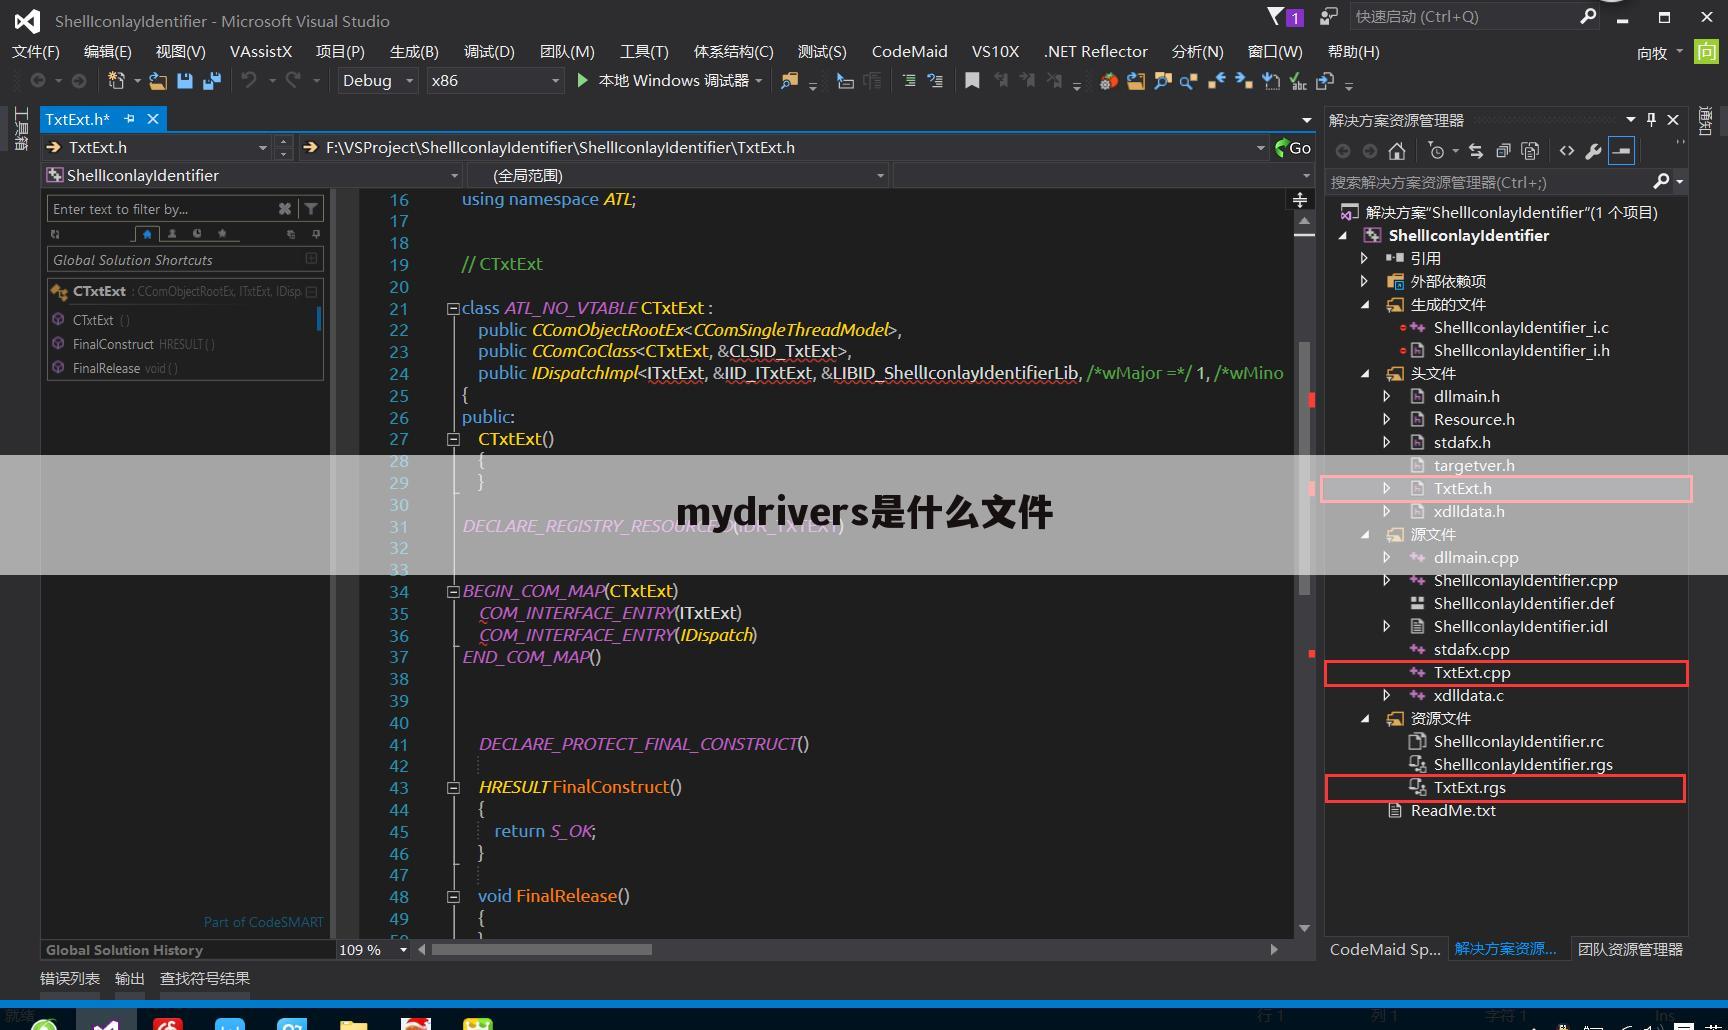Click the Show All Files icon

(1530, 151)
